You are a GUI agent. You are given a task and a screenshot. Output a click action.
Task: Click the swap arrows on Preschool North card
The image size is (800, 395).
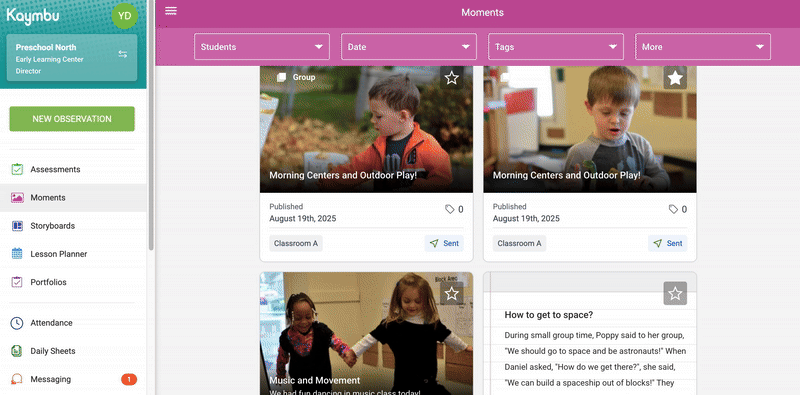123,54
